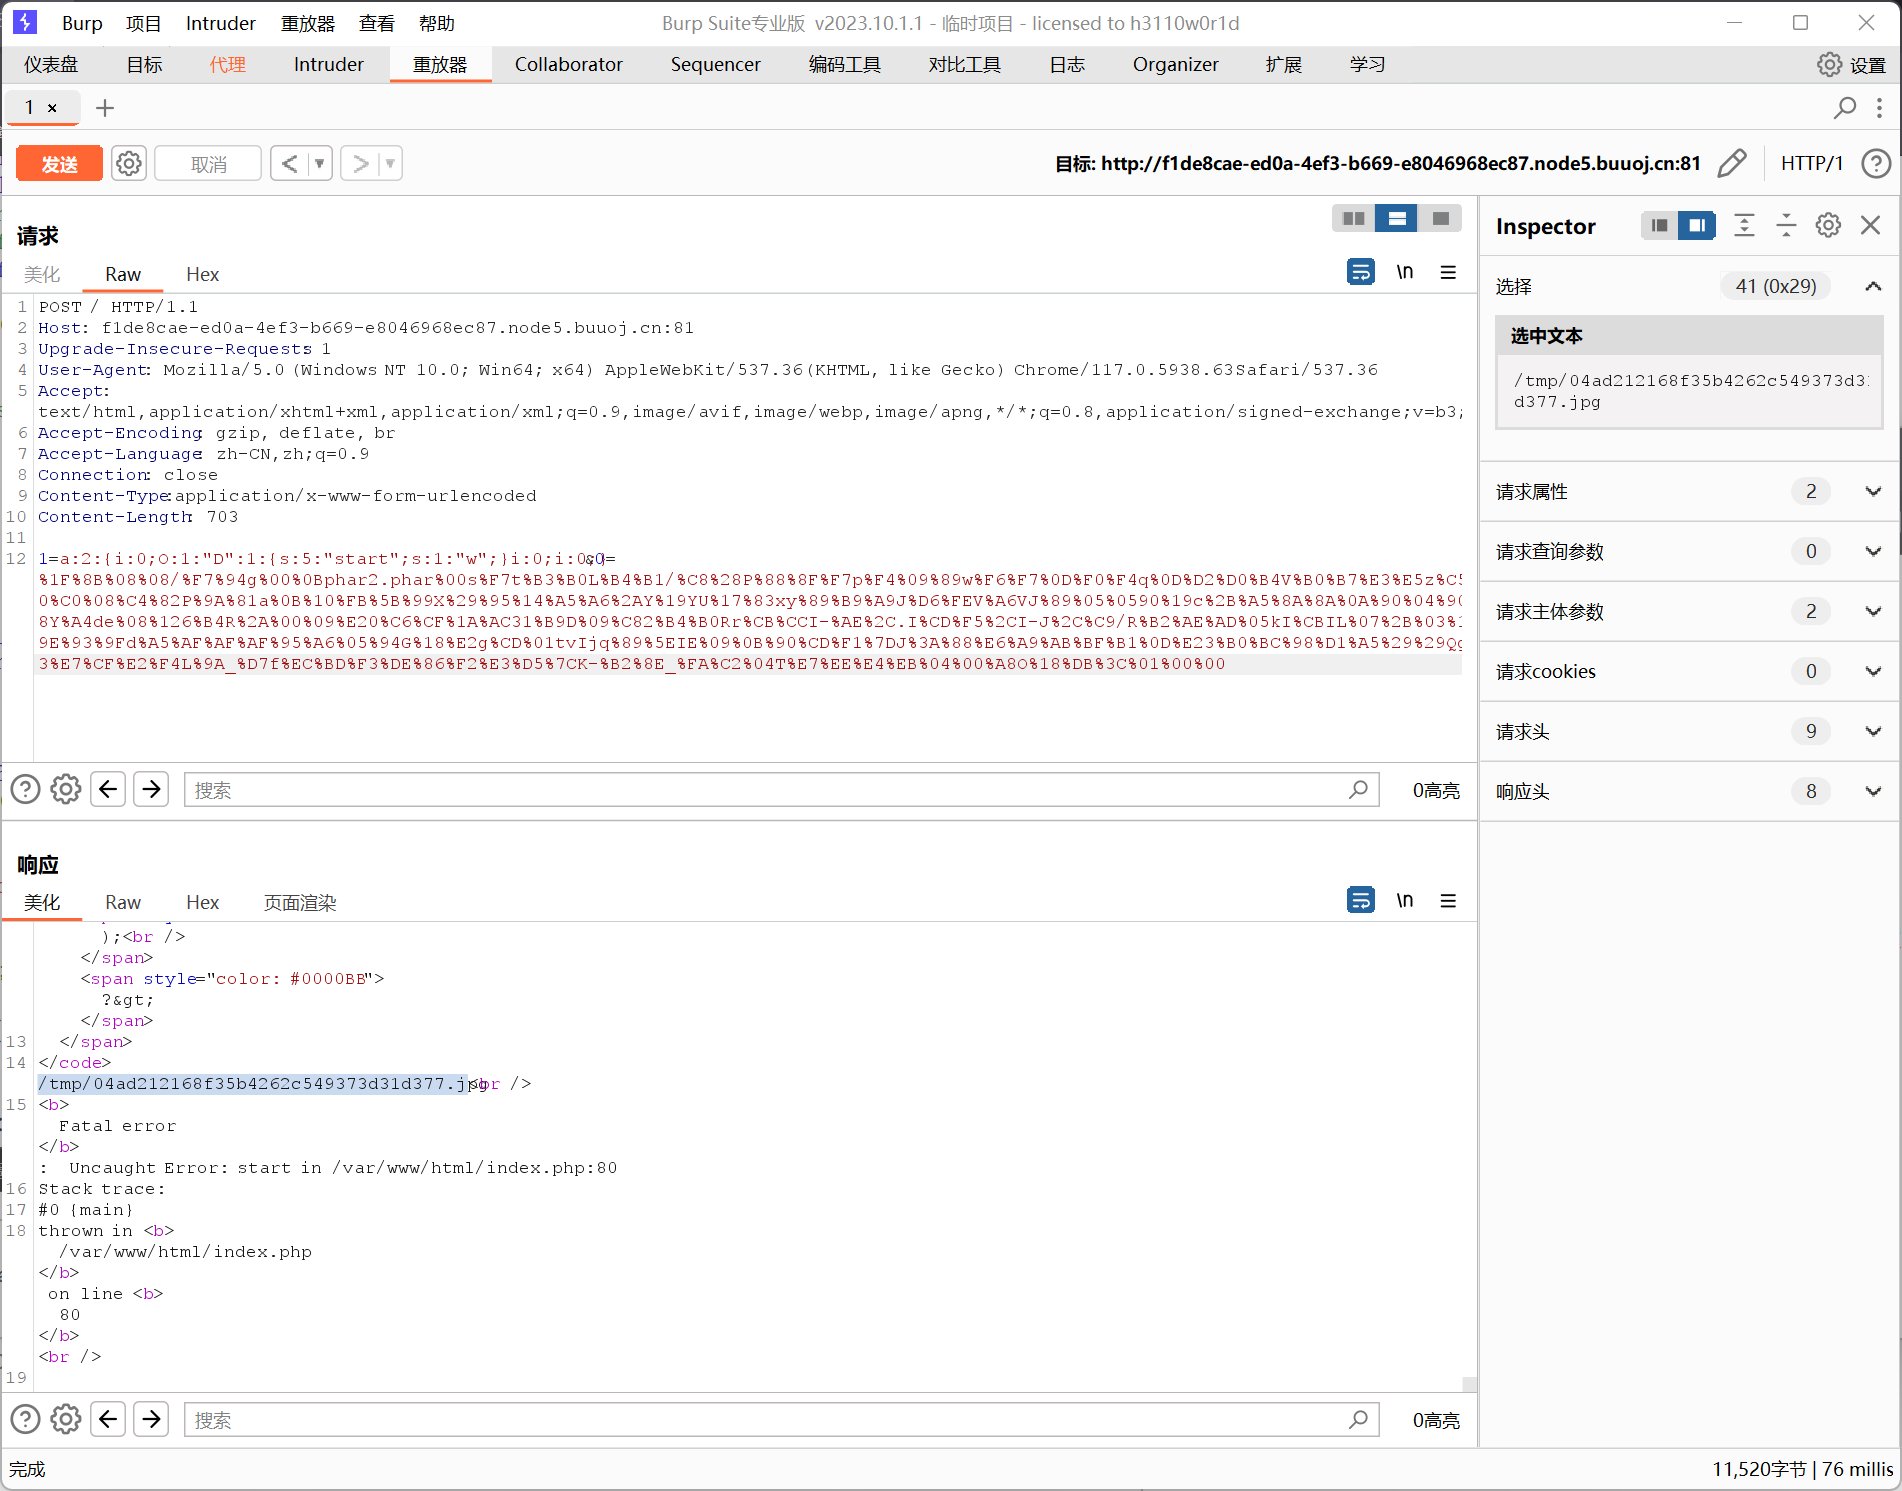The image size is (1902, 1491).
Task: Open the history back dropdown arrow
Action: [x=320, y=163]
